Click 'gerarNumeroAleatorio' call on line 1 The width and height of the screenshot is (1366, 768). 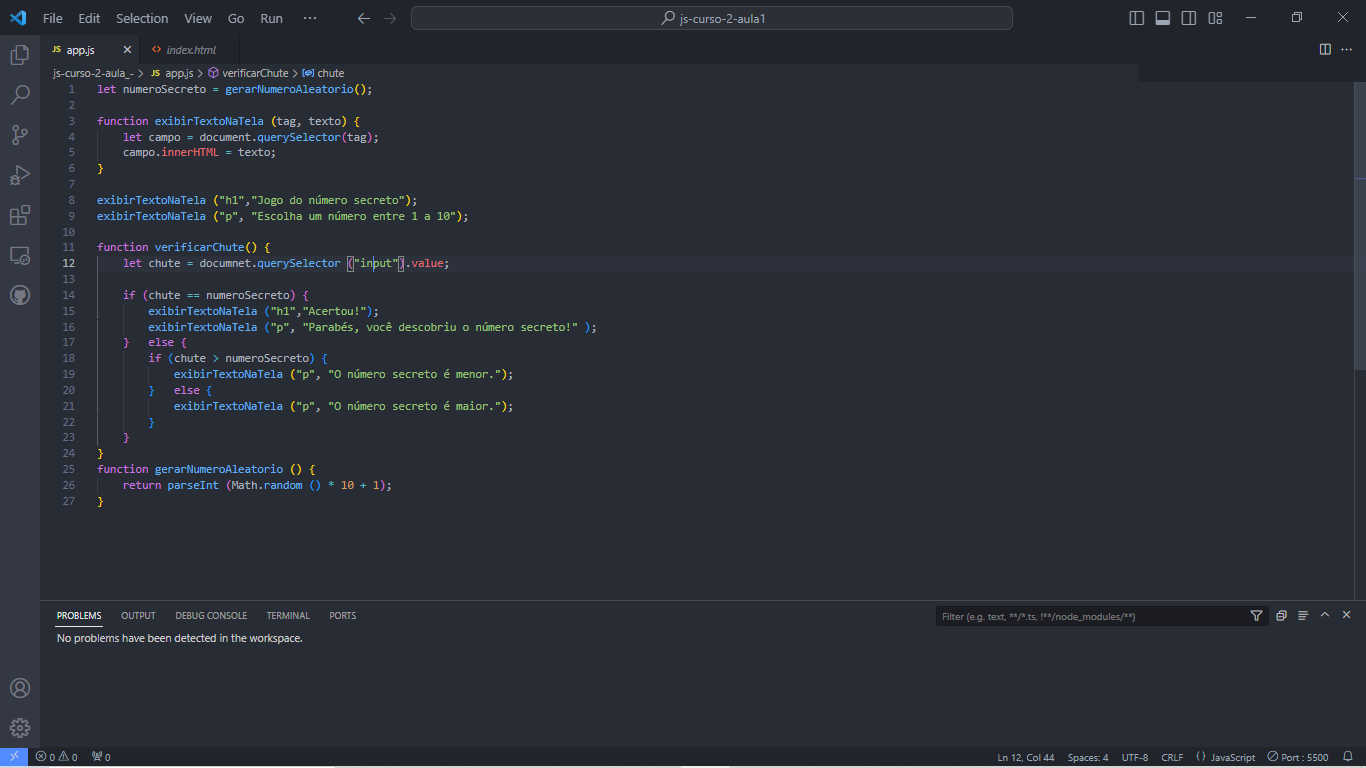click(x=289, y=89)
